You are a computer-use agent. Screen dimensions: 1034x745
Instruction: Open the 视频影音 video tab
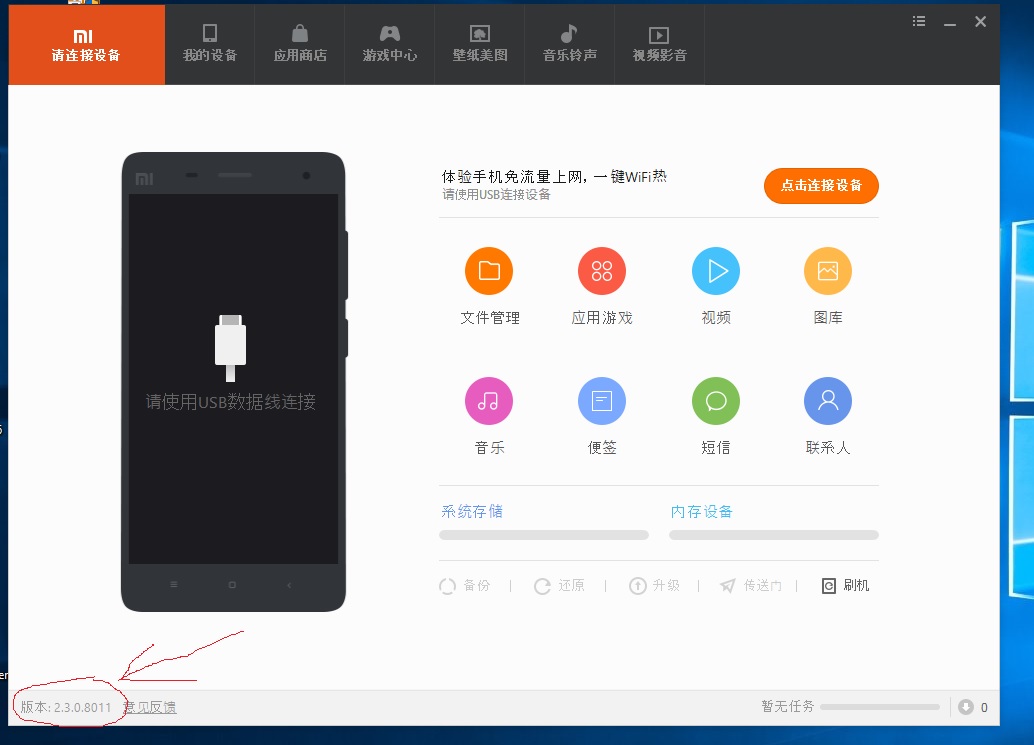click(x=659, y=45)
